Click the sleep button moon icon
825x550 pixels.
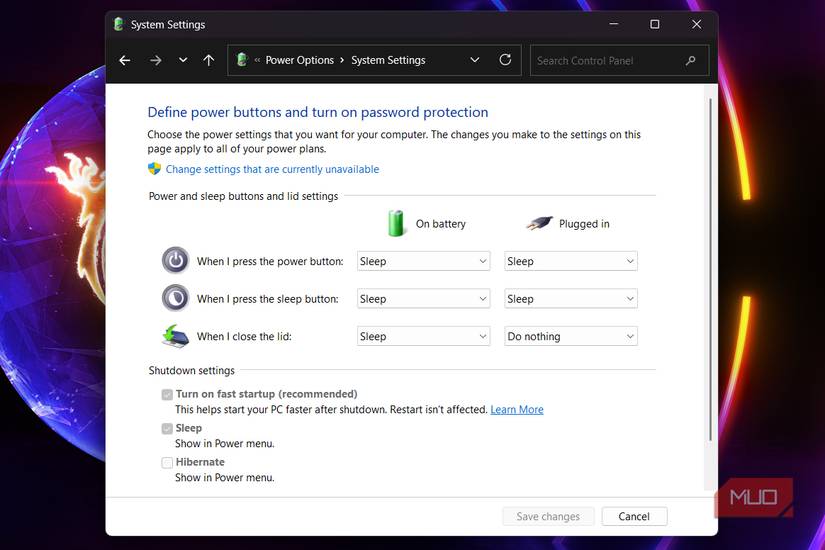tap(175, 298)
